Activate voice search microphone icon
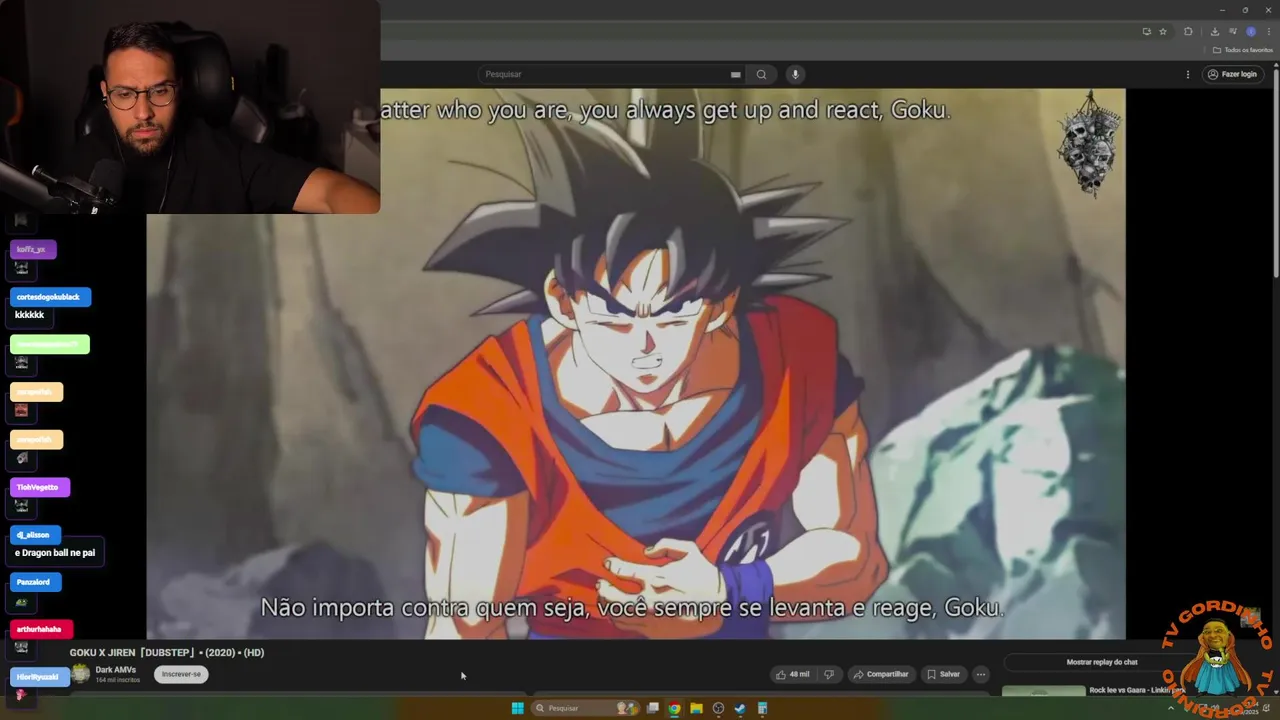 (795, 74)
